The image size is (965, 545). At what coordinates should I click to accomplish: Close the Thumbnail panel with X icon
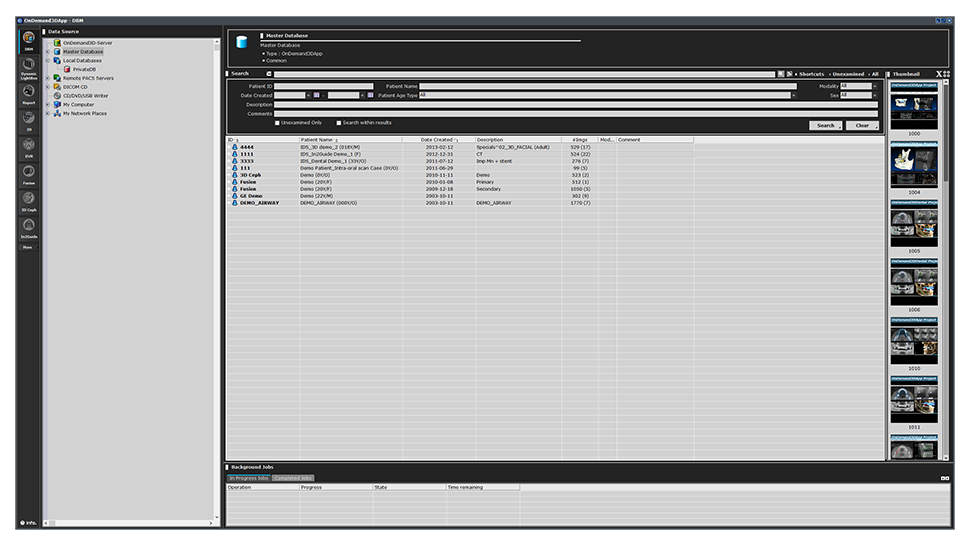click(x=939, y=74)
